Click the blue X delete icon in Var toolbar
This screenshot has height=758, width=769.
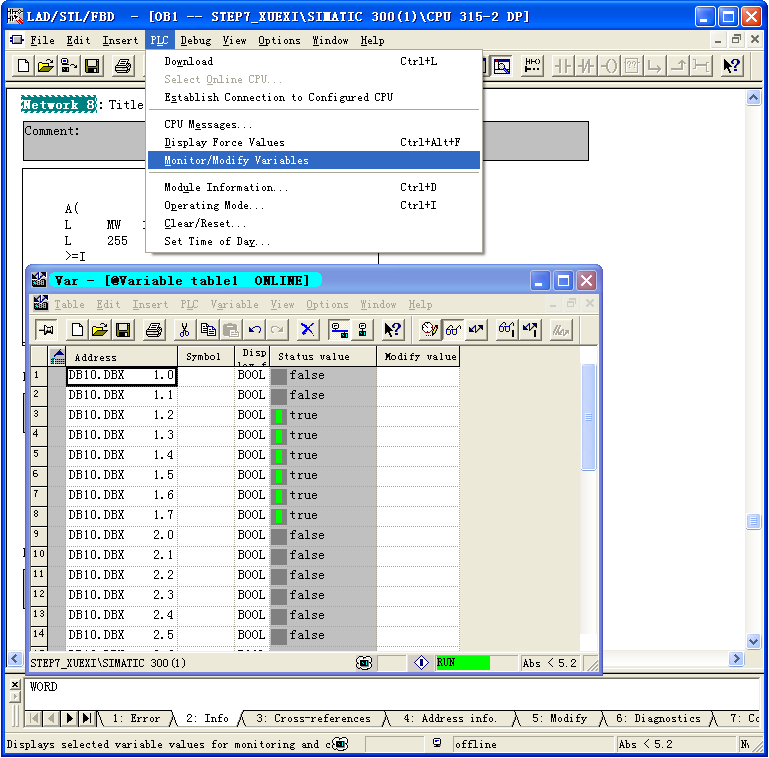[x=308, y=329]
